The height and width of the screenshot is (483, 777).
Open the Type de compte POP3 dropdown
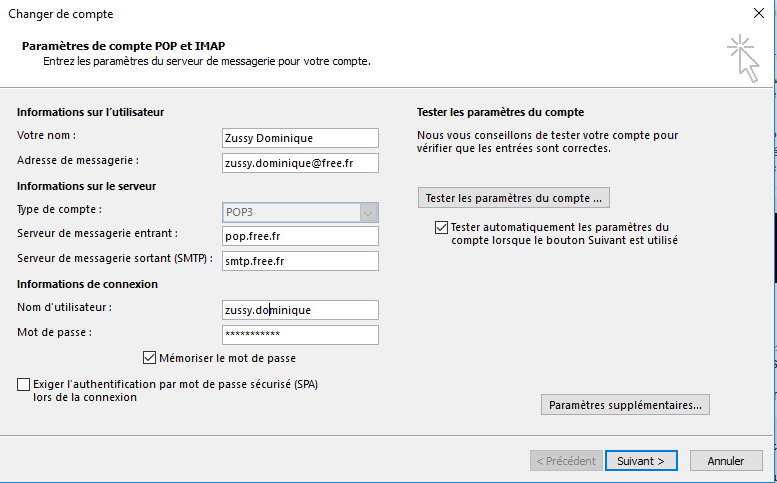point(300,212)
